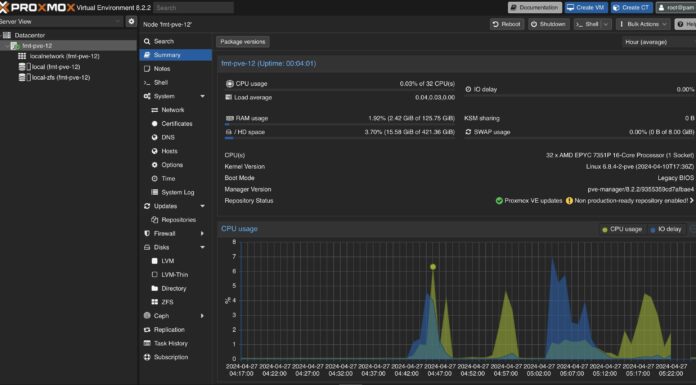Switch to the Summary view
This screenshot has height=385, width=696.
coord(176,55)
